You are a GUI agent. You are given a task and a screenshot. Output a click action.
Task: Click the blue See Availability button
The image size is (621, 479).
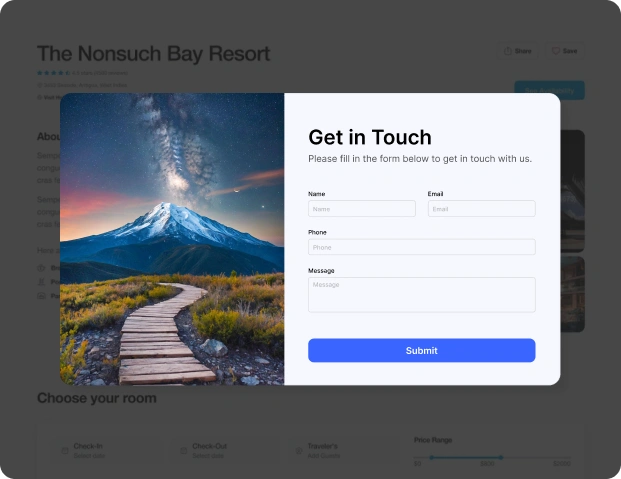click(x=549, y=90)
